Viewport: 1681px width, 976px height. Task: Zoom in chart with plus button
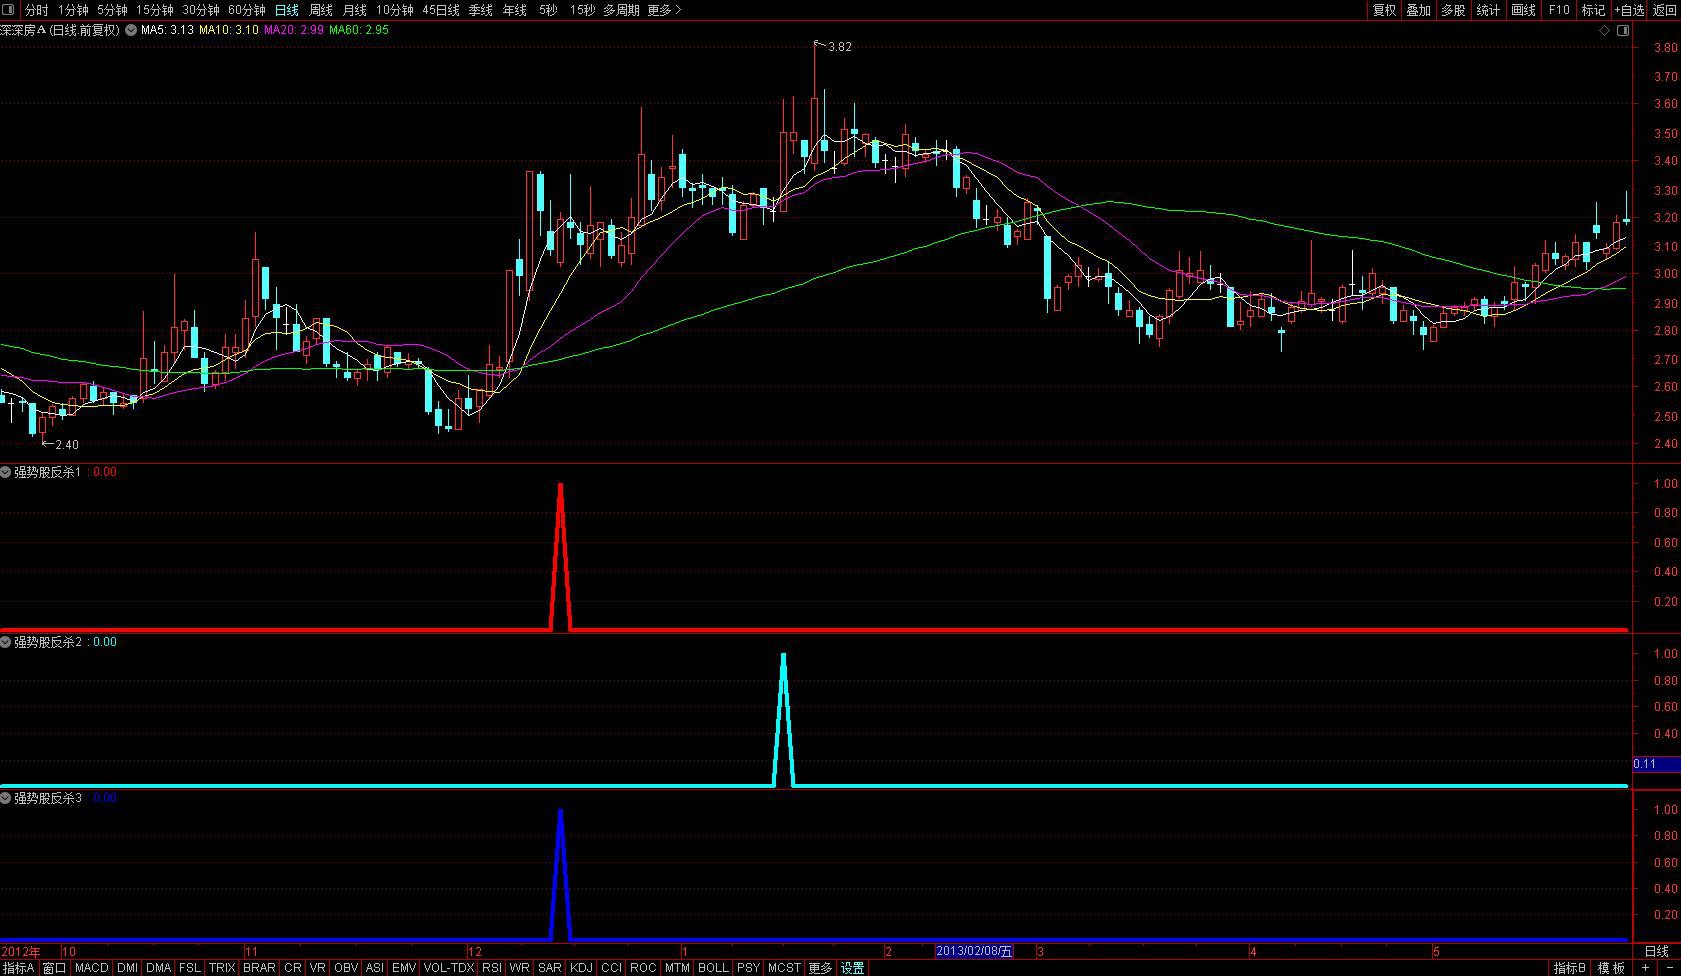(x=1646, y=968)
